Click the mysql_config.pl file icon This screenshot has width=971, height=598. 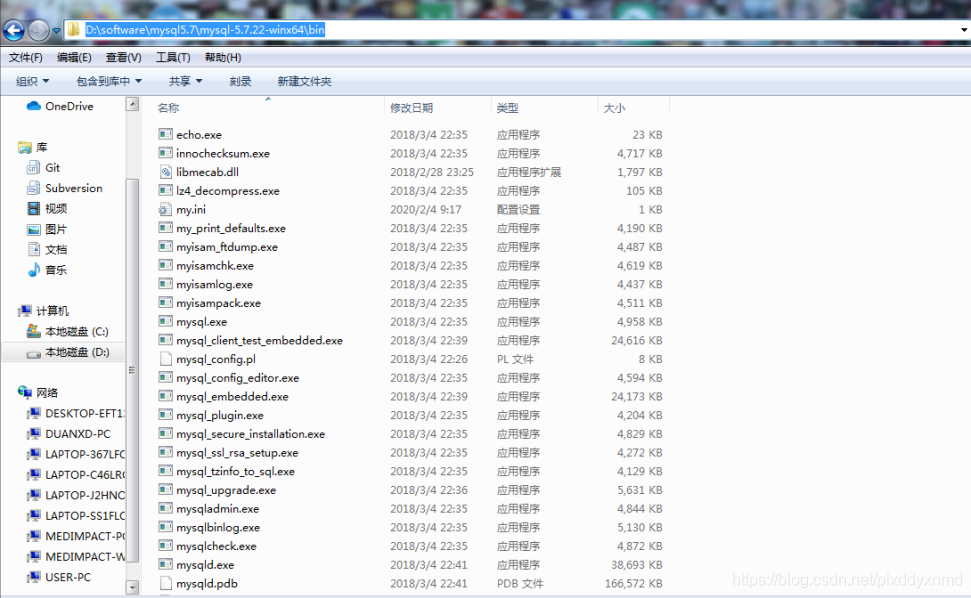(x=165, y=359)
